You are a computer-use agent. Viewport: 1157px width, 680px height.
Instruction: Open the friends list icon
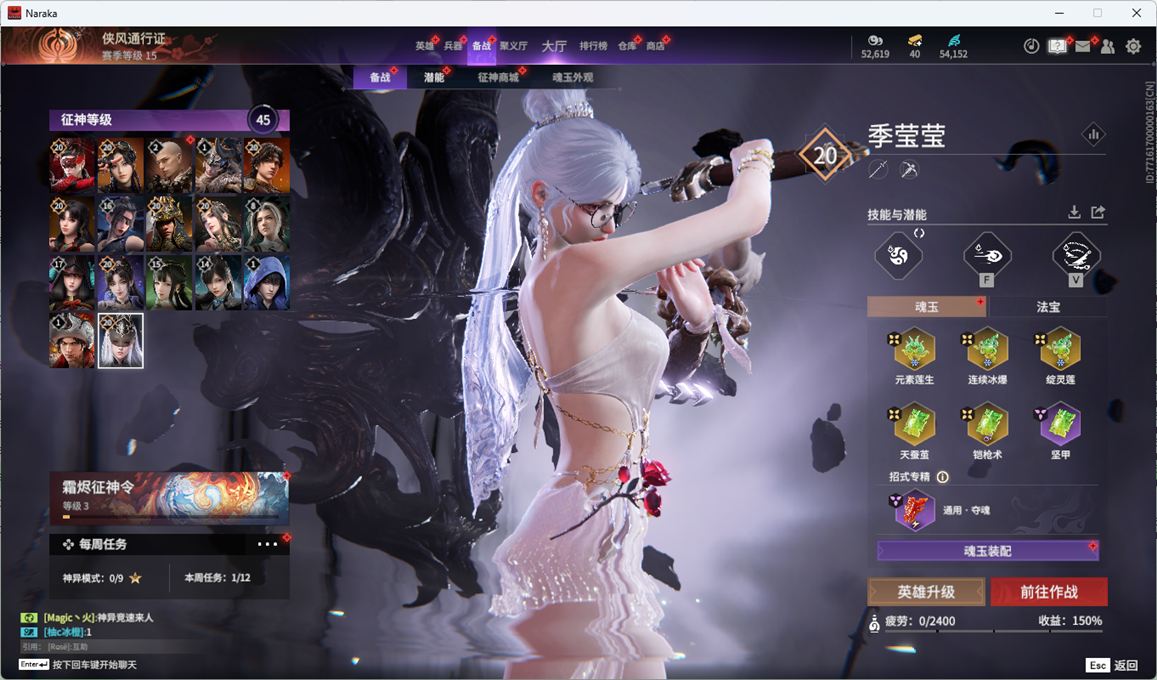point(1108,46)
